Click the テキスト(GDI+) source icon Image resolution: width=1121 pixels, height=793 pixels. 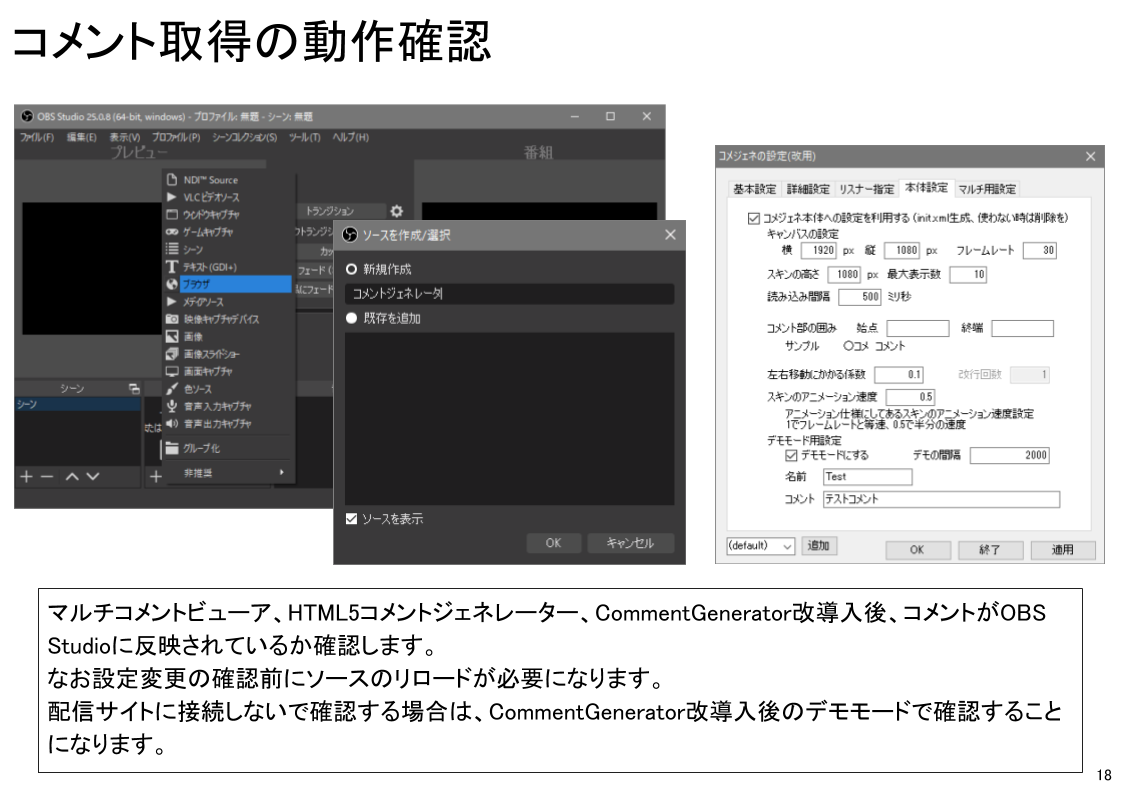click(172, 265)
